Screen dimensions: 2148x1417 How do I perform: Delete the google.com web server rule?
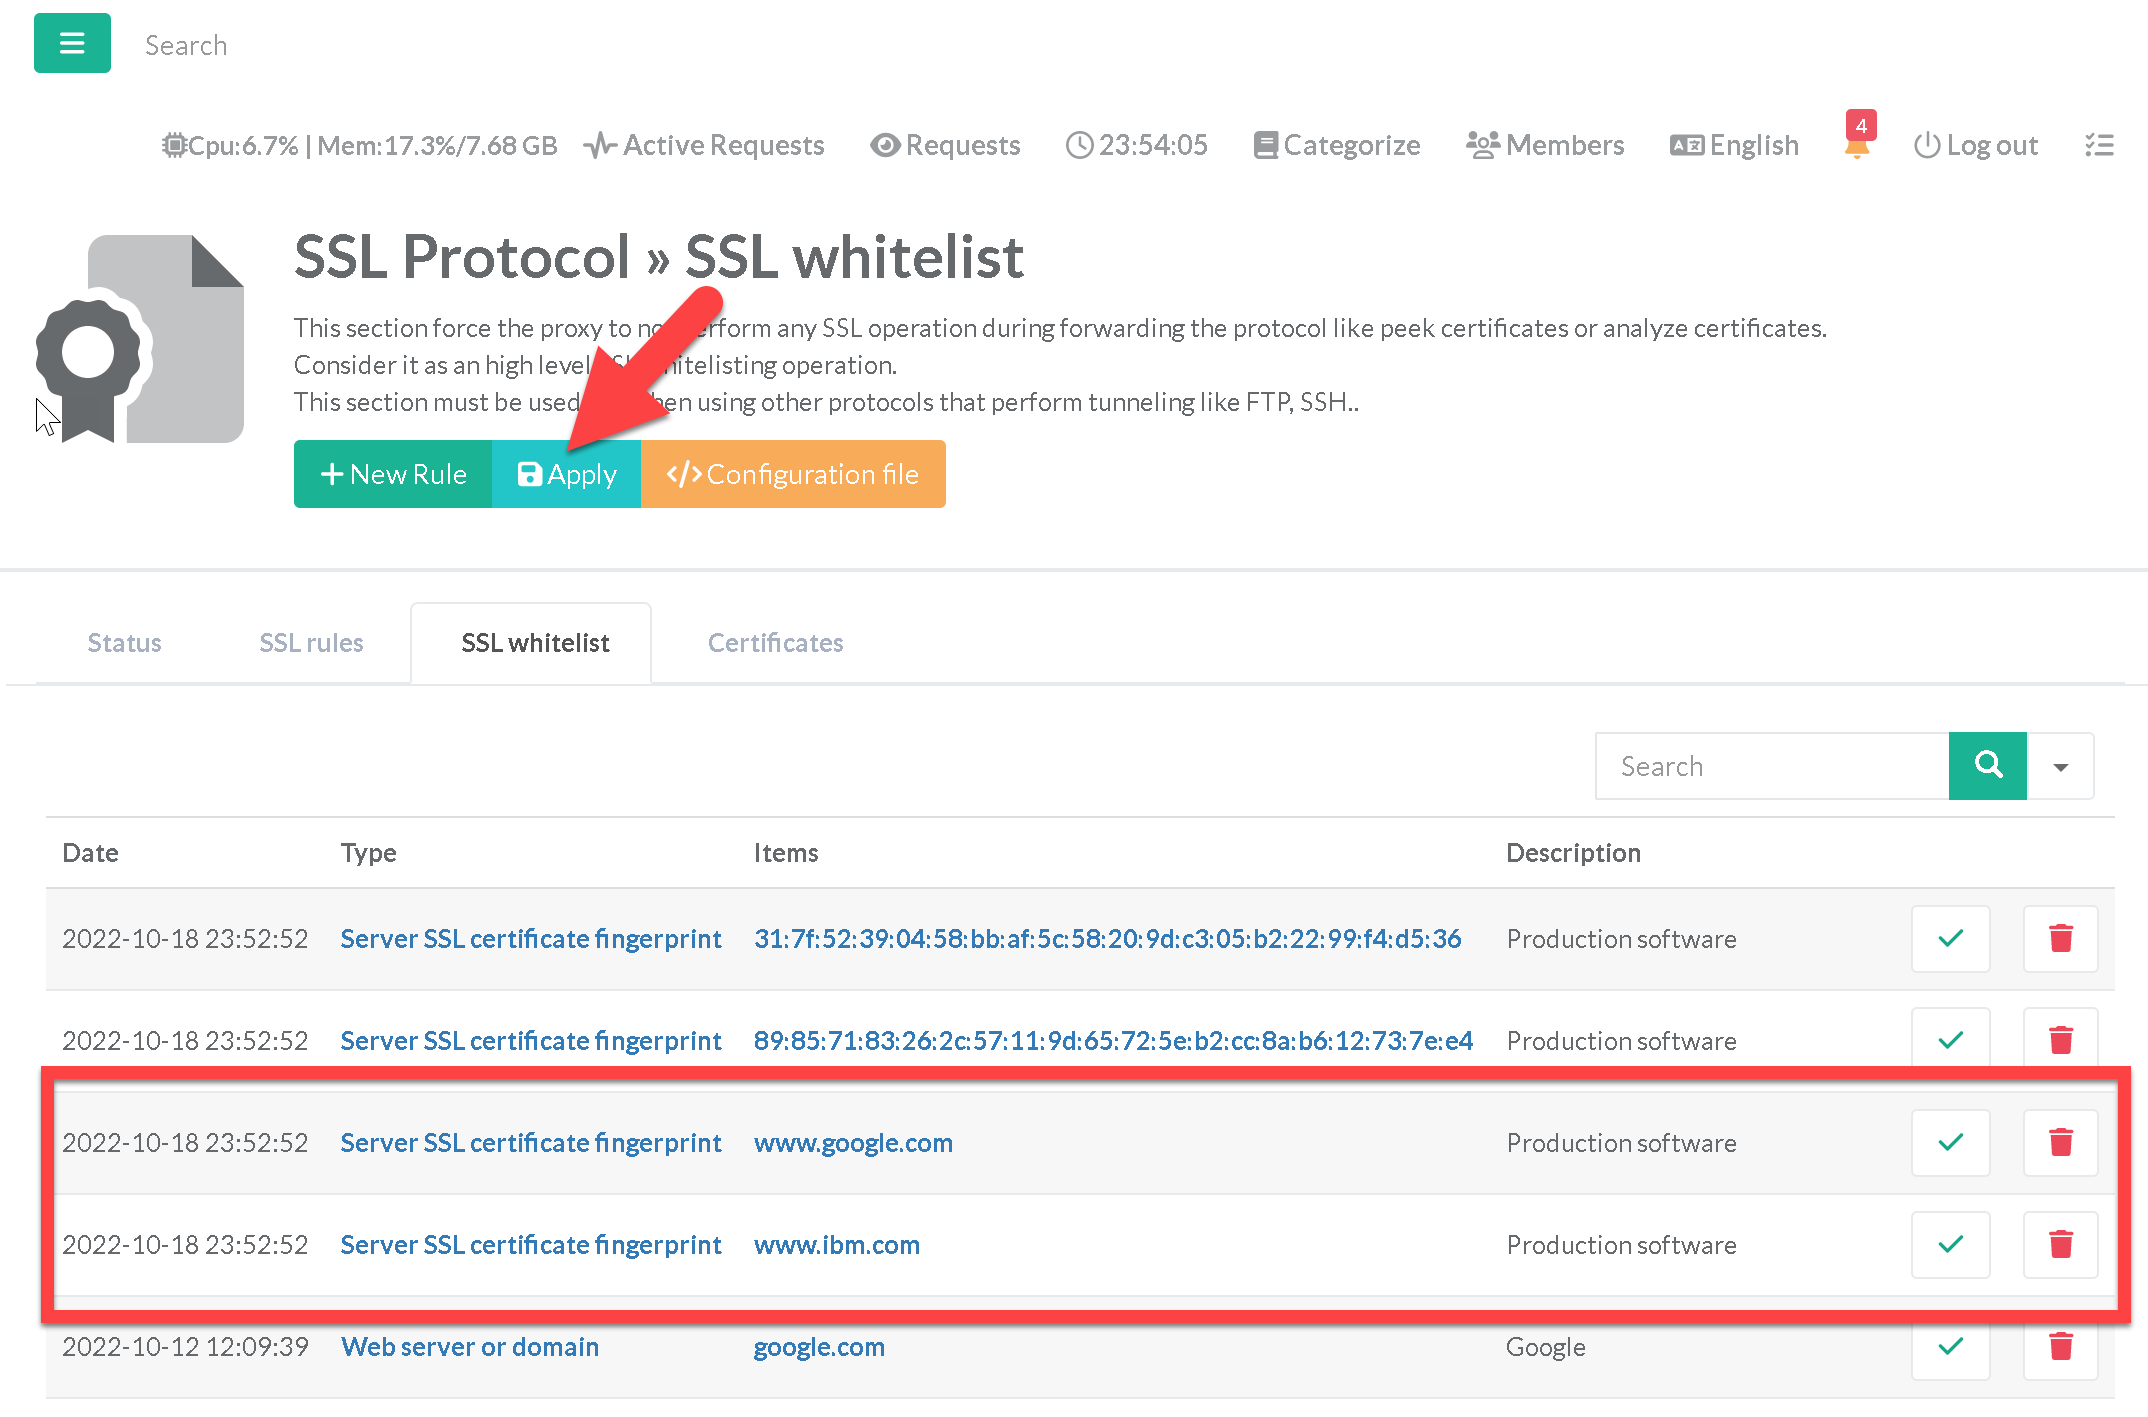pos(2060,1346)
